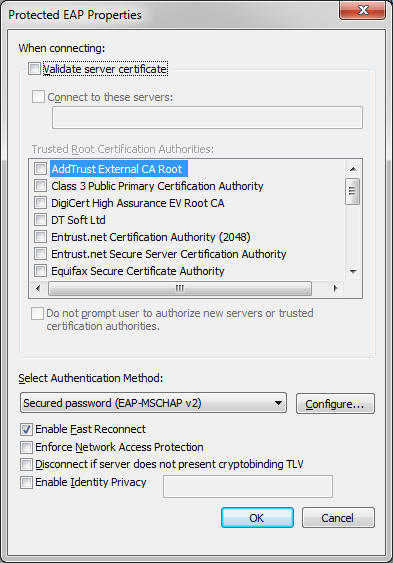Dismiss the dialog with Cancel
Image resolution: width=393 pixels, height=563 pixels.
(x=338, y=518)
